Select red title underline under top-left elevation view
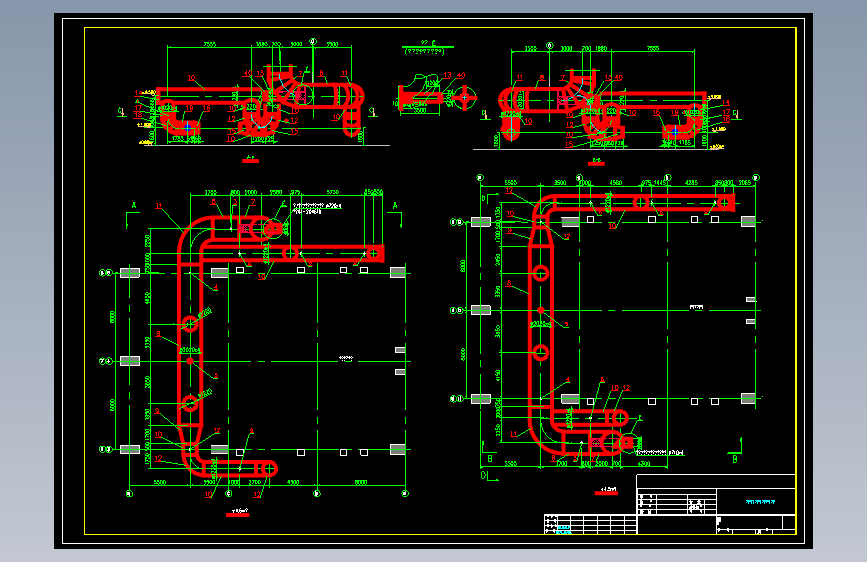 click(x=250, y=161)
